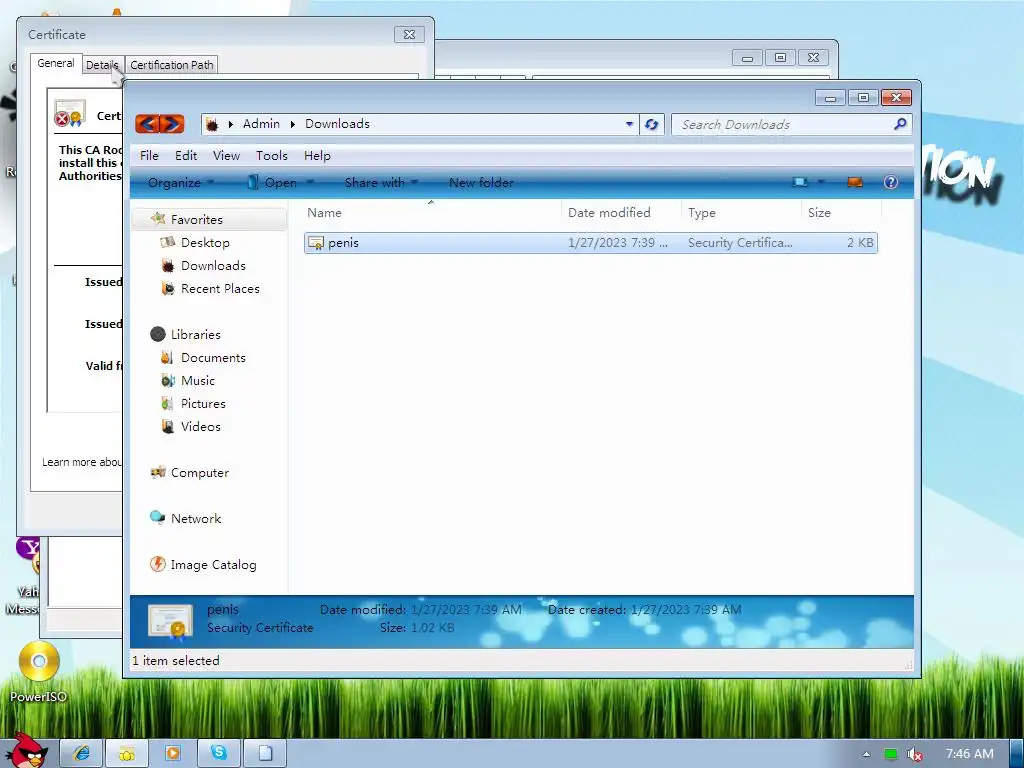
Task: Switch to the Details tab in Certificate
Action: 103,65
